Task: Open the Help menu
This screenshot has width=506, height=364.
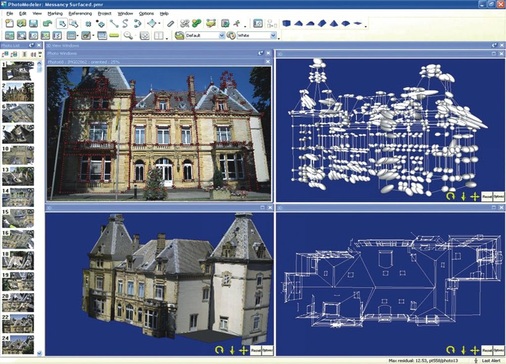Action: click(164, 13)
